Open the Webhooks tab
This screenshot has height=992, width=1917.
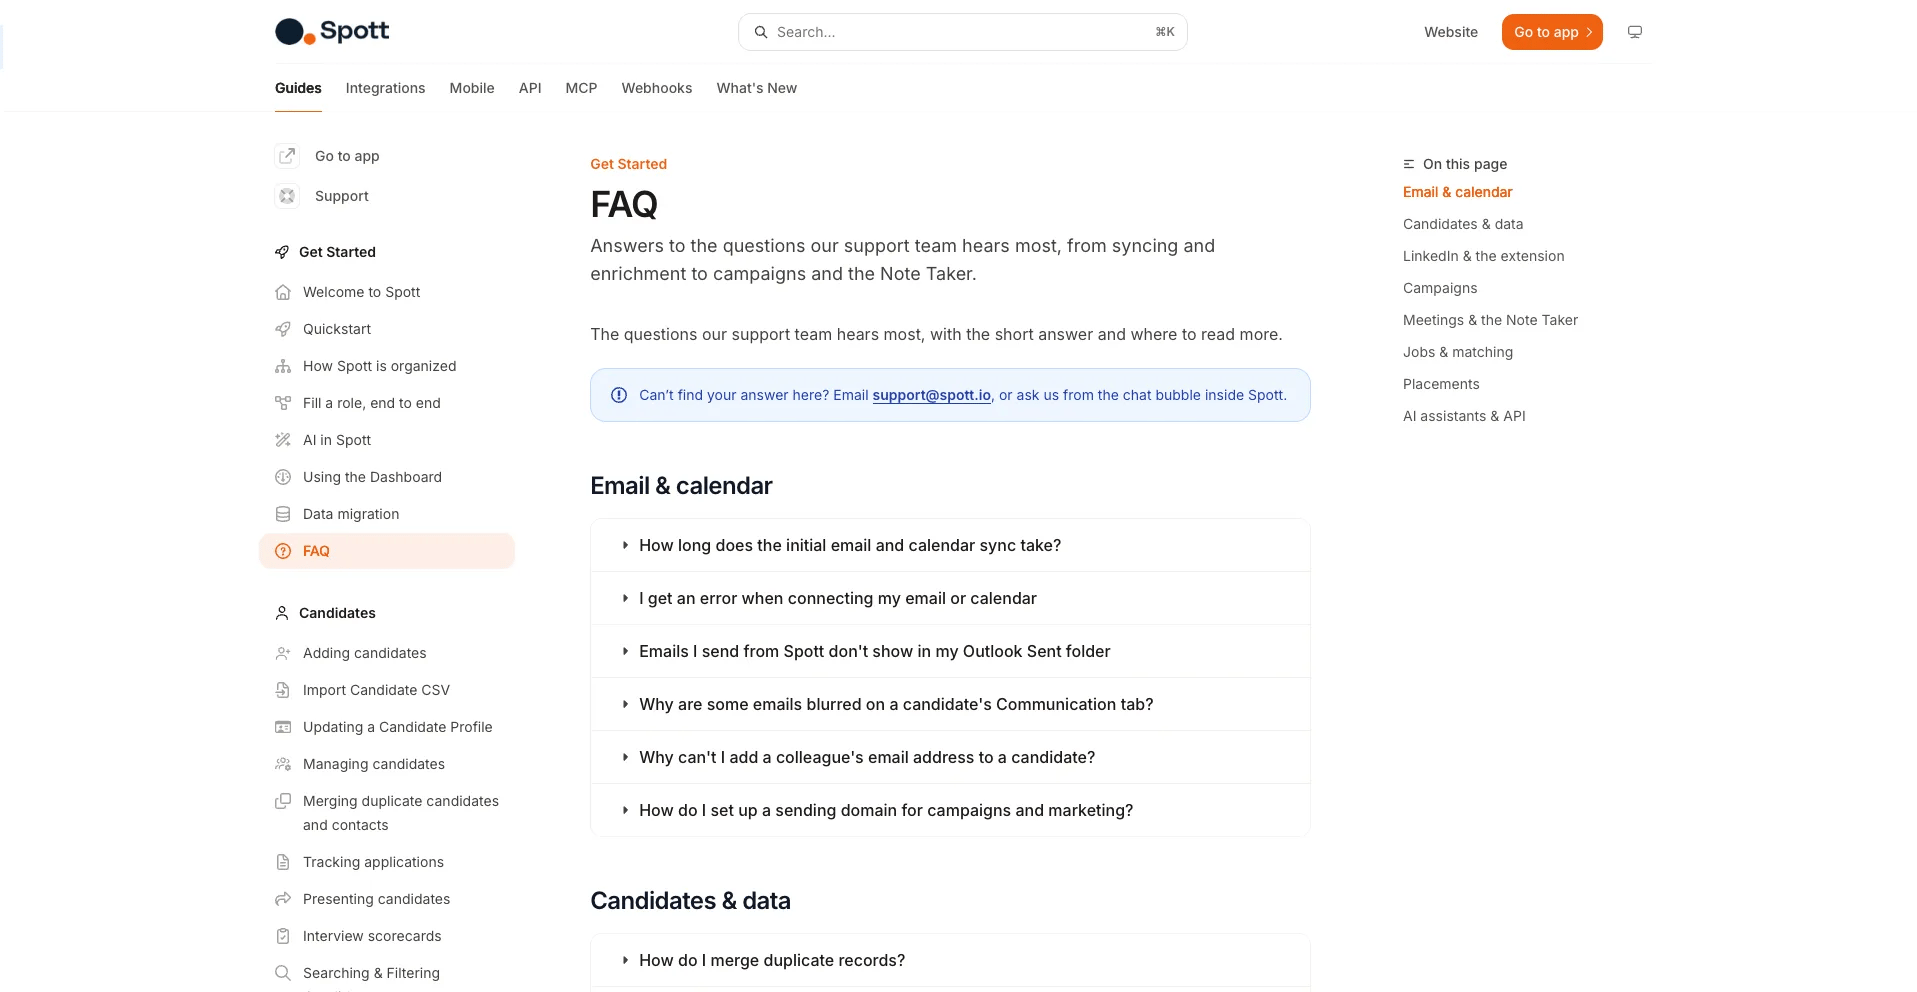coord(657,88)
